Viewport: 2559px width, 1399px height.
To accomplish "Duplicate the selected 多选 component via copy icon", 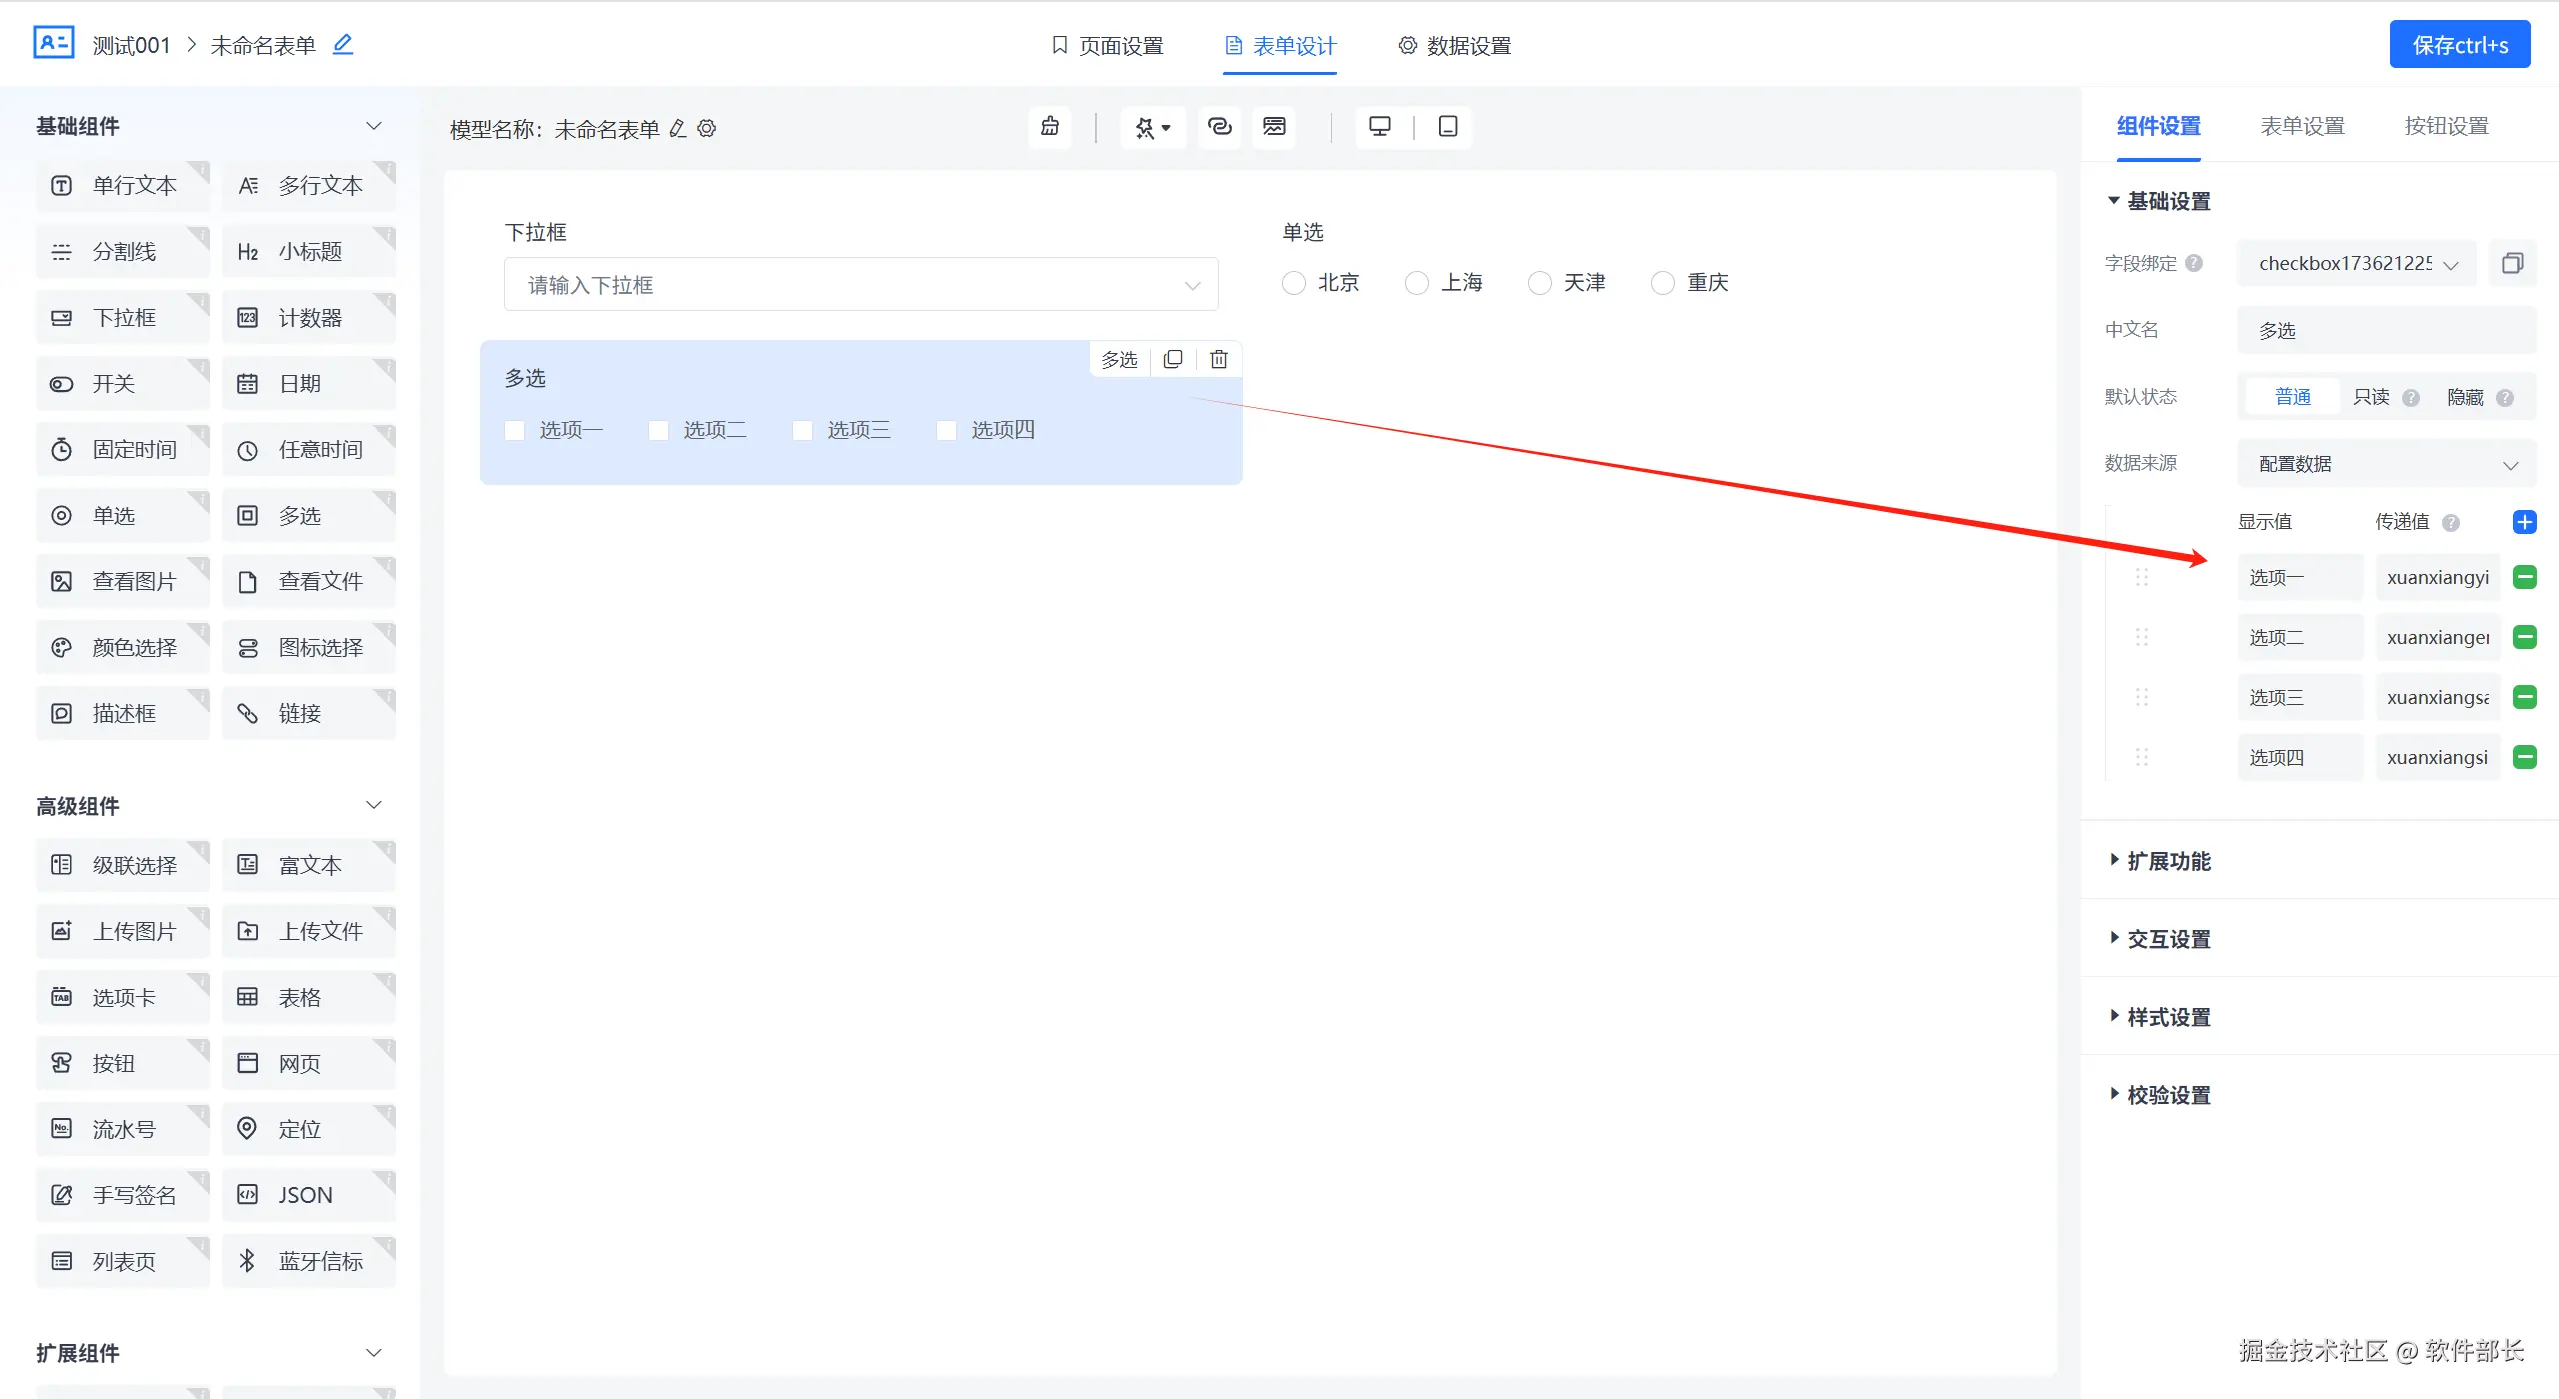I will 1173,359.
